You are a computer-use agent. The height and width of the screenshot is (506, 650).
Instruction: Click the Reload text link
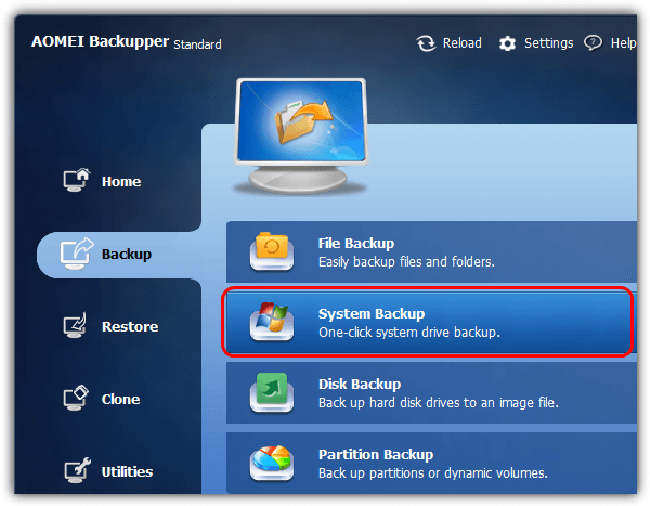(x=462, y=43)
